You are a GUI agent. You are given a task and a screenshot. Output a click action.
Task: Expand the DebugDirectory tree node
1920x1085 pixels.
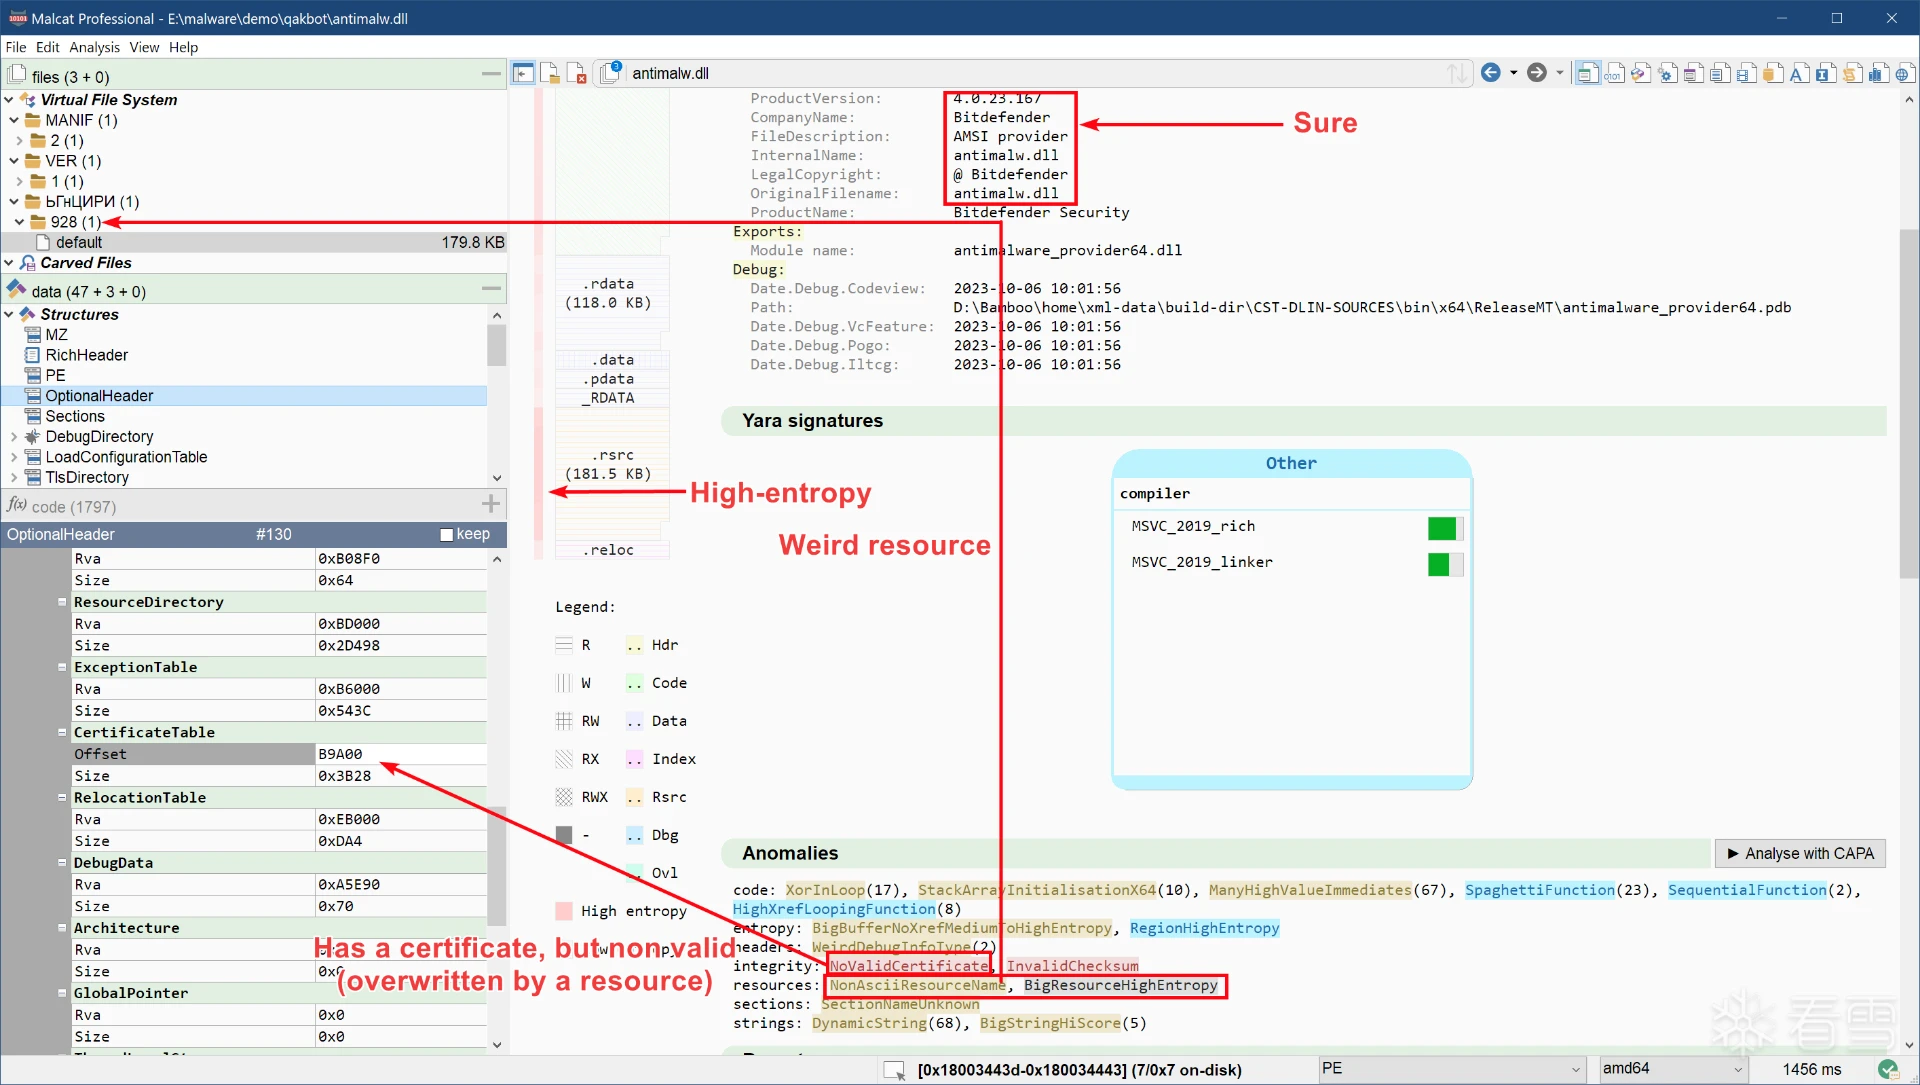[x=13, y=437]
